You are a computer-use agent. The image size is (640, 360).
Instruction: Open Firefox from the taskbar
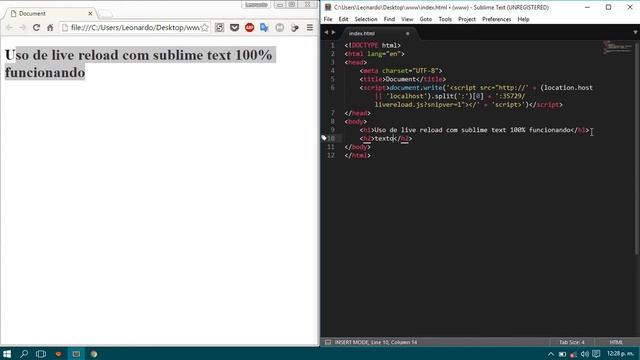click(x=58, y=353)
